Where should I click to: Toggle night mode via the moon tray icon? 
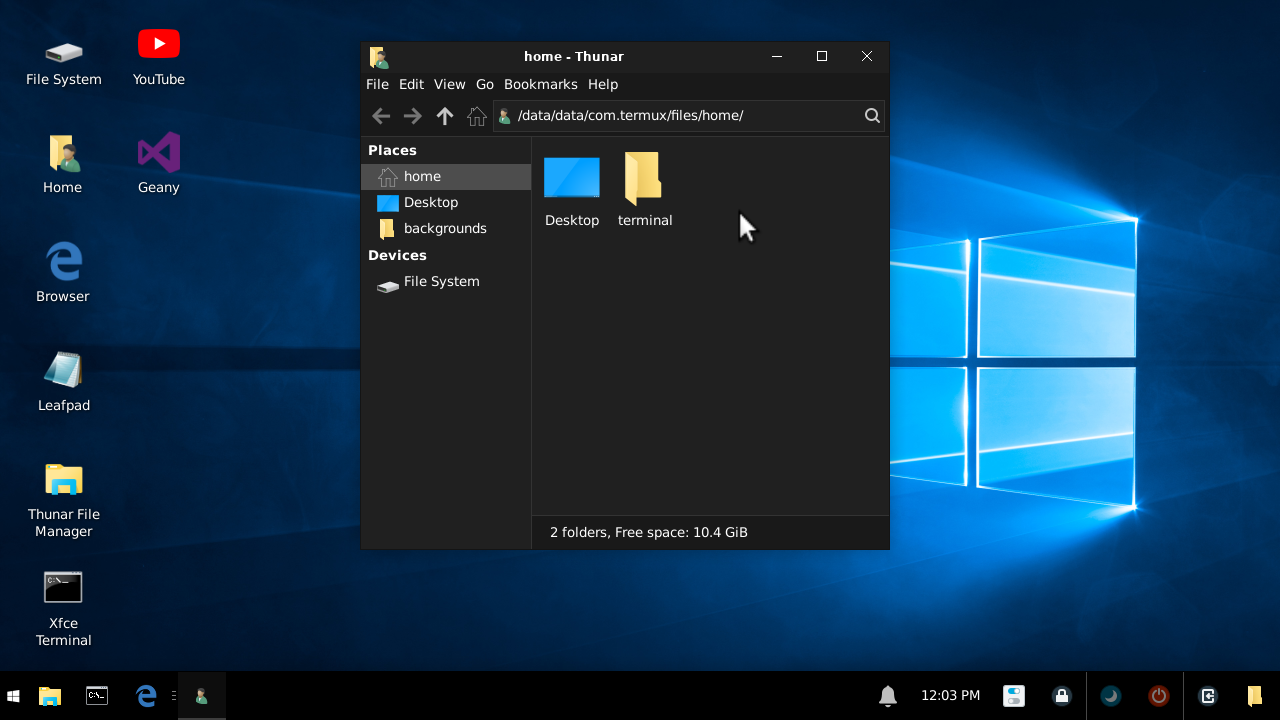click(x=1110, y=695)
